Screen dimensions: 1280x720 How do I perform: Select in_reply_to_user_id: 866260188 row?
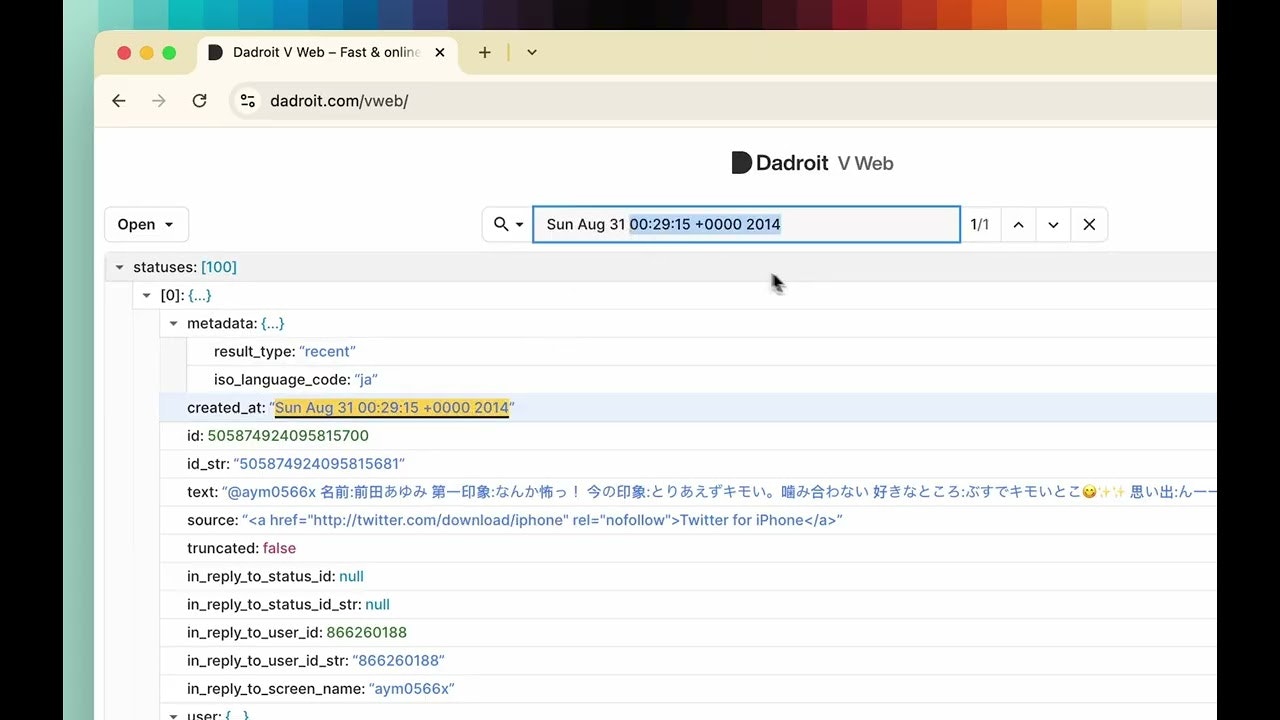(688, 632)
